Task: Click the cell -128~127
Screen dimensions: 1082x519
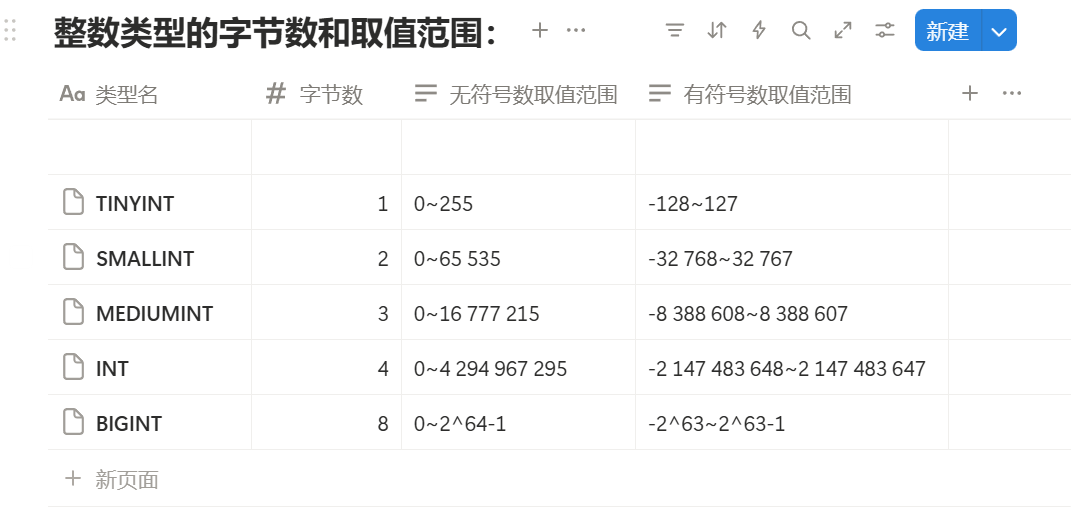Action: click(791, 202)
